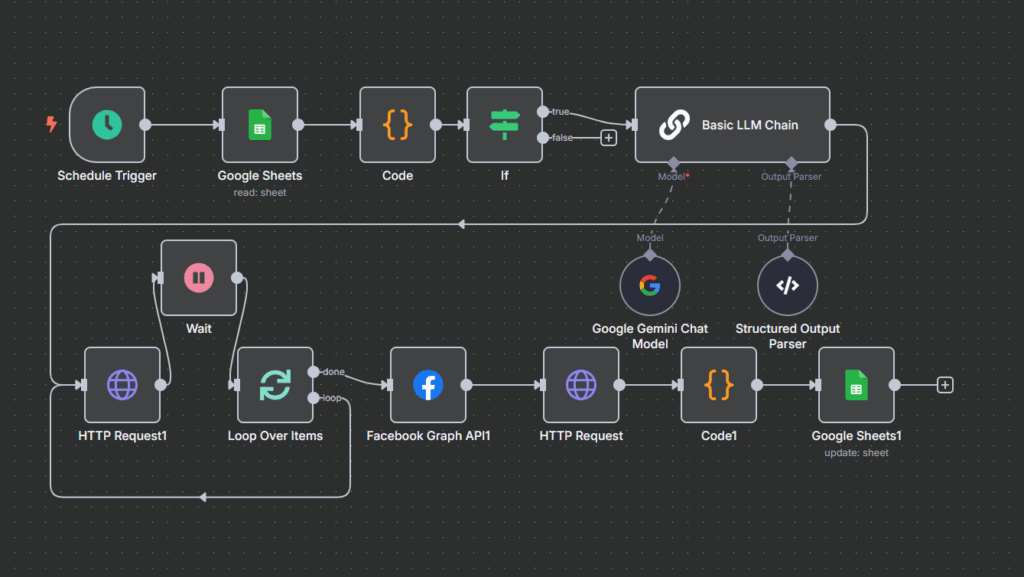
Task: Click the 'update: sheet' subtitle text
Action: click(856, 453)
